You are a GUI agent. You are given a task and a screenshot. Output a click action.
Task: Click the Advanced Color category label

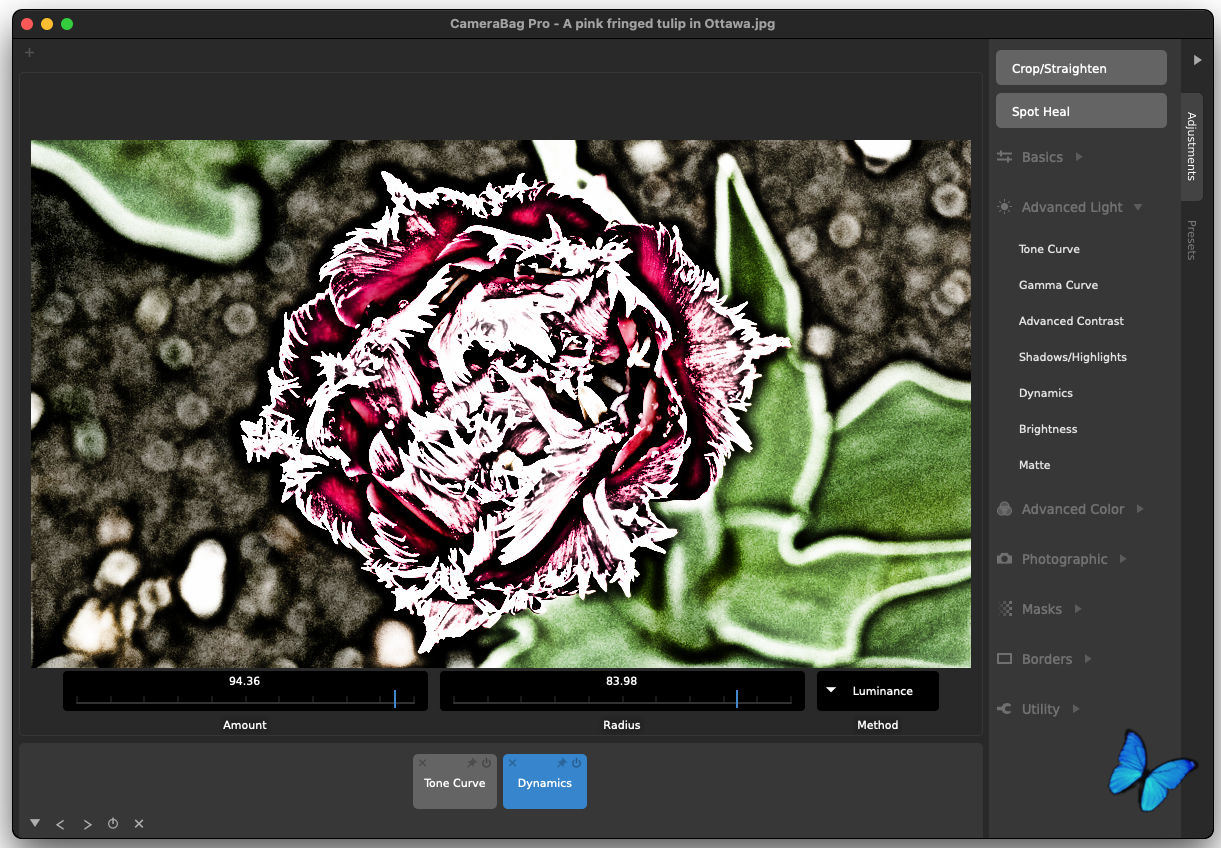(x=1073, y=509)
